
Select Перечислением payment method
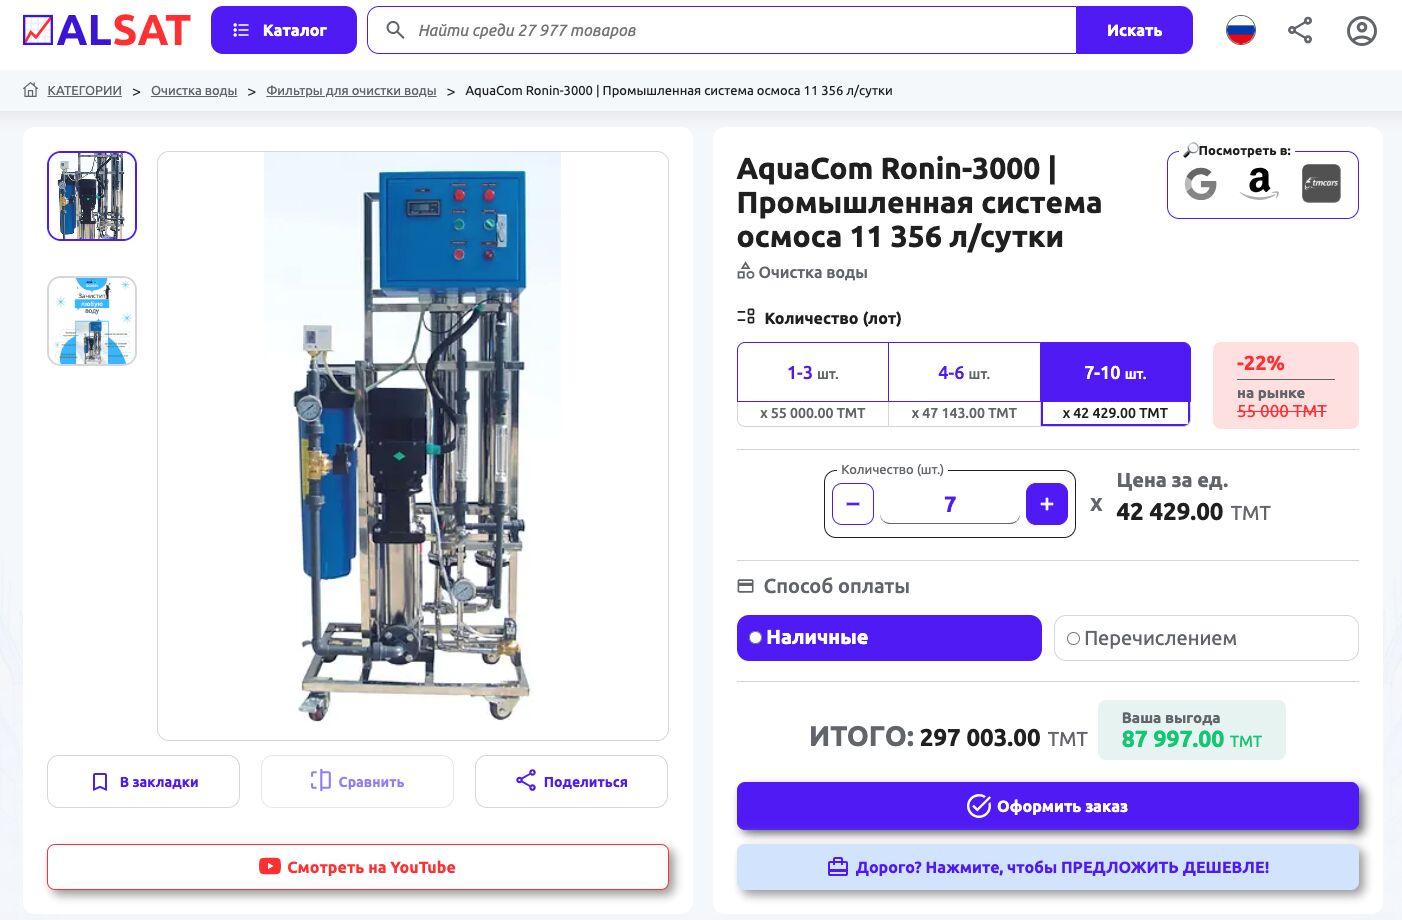1205,638
